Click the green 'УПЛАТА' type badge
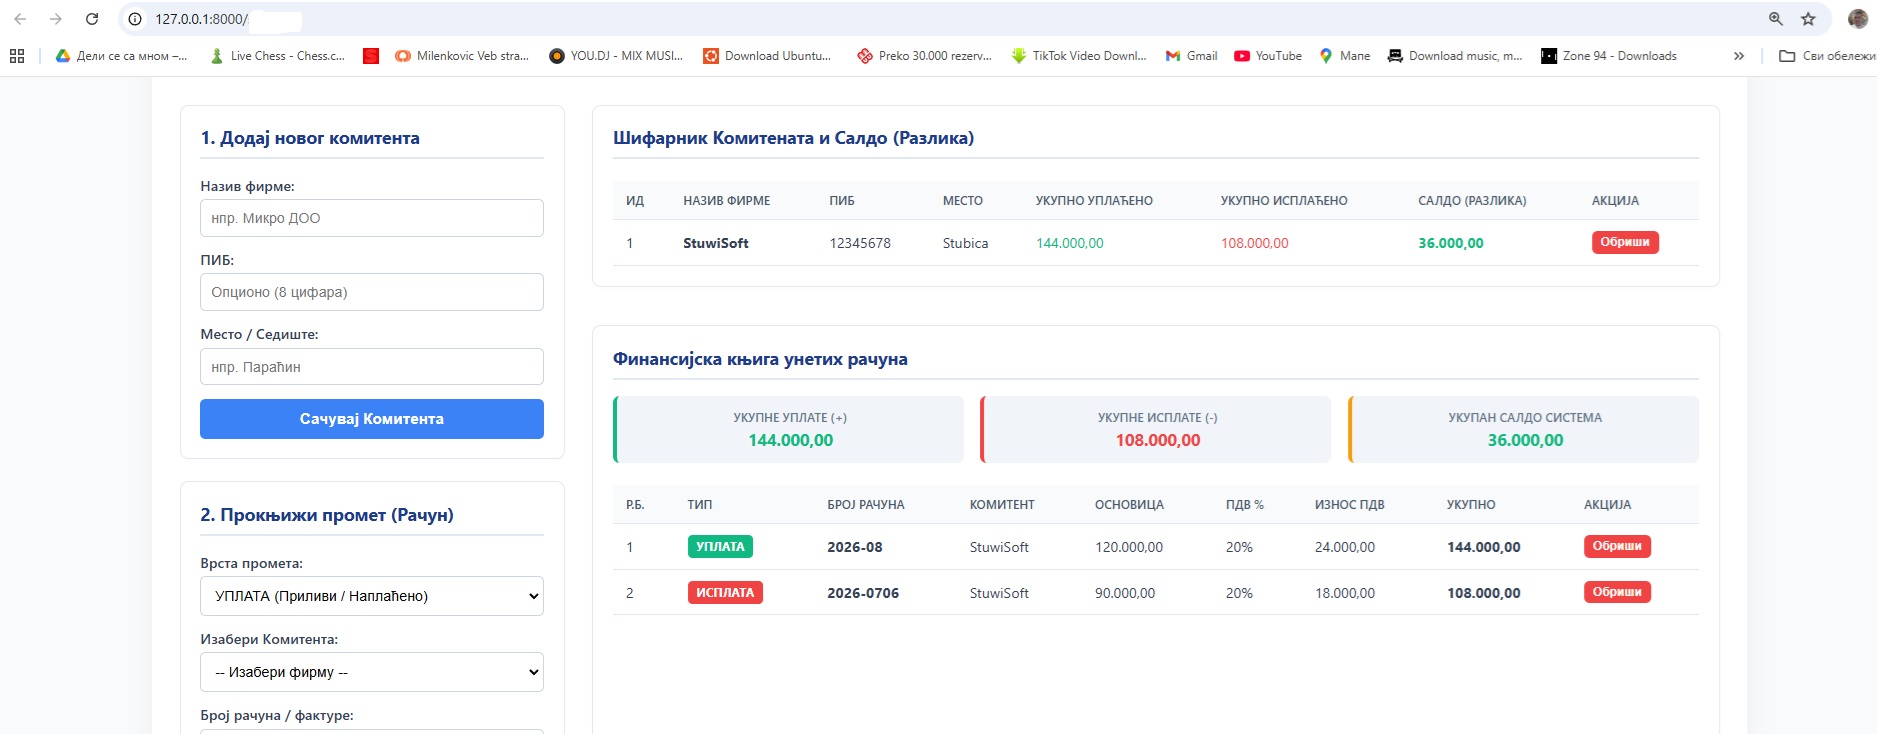This screenshot has width=1877, height=734. point(720,547)
